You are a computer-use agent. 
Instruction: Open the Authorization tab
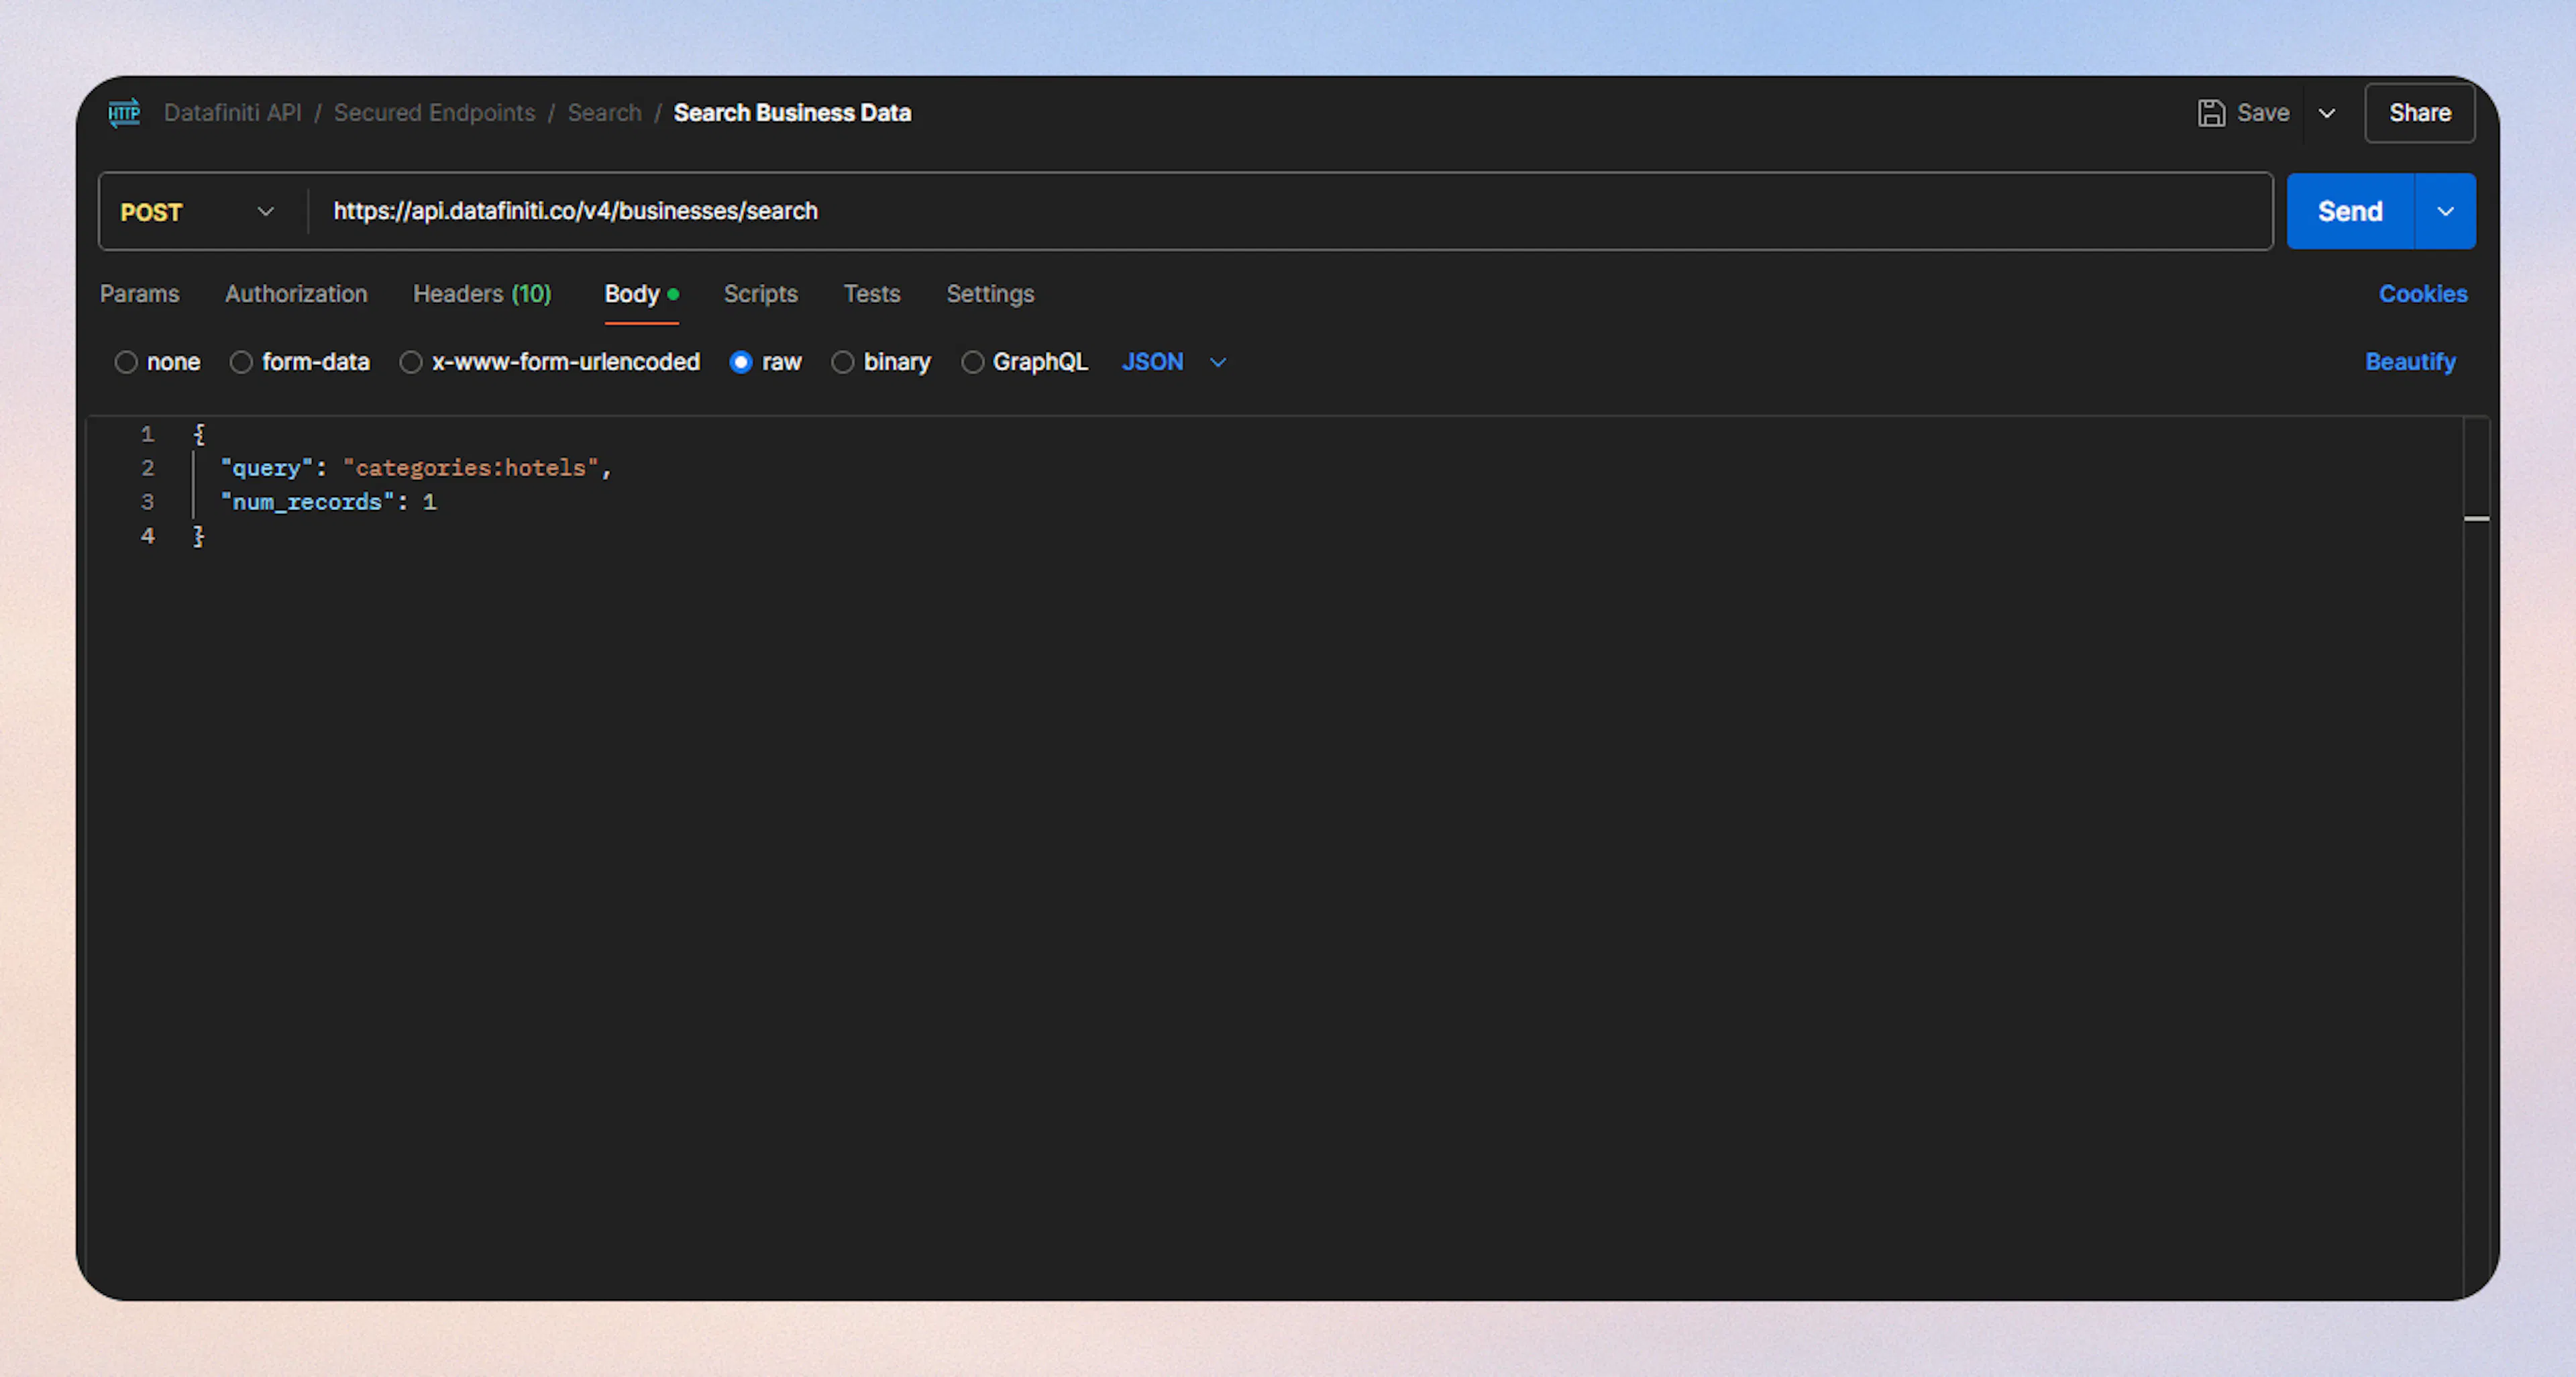(x=296, y=294)
